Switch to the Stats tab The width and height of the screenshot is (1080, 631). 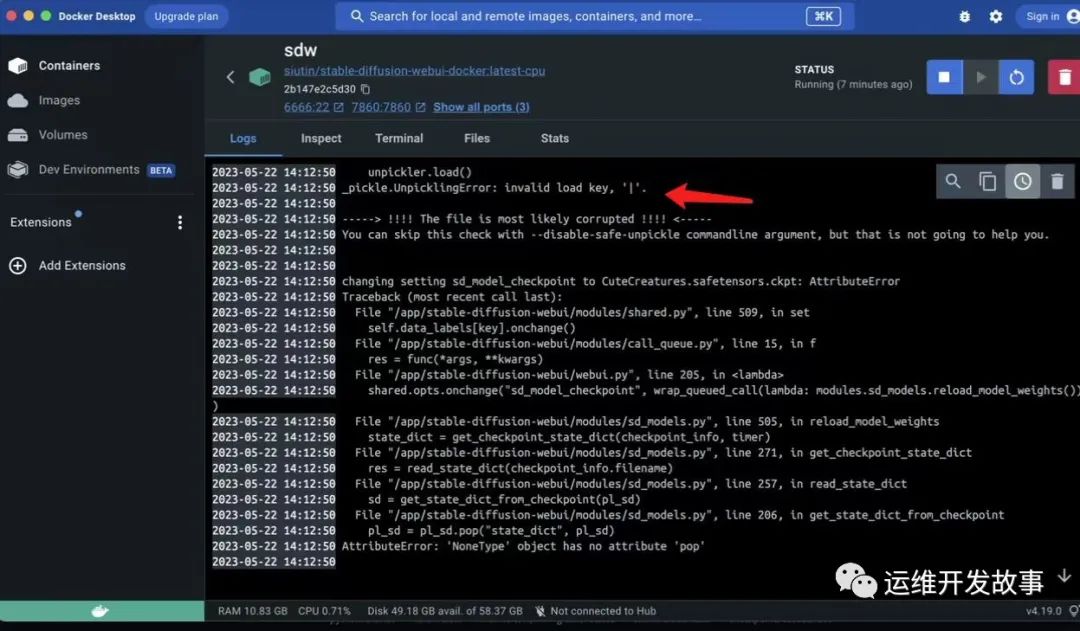point(554,138)
